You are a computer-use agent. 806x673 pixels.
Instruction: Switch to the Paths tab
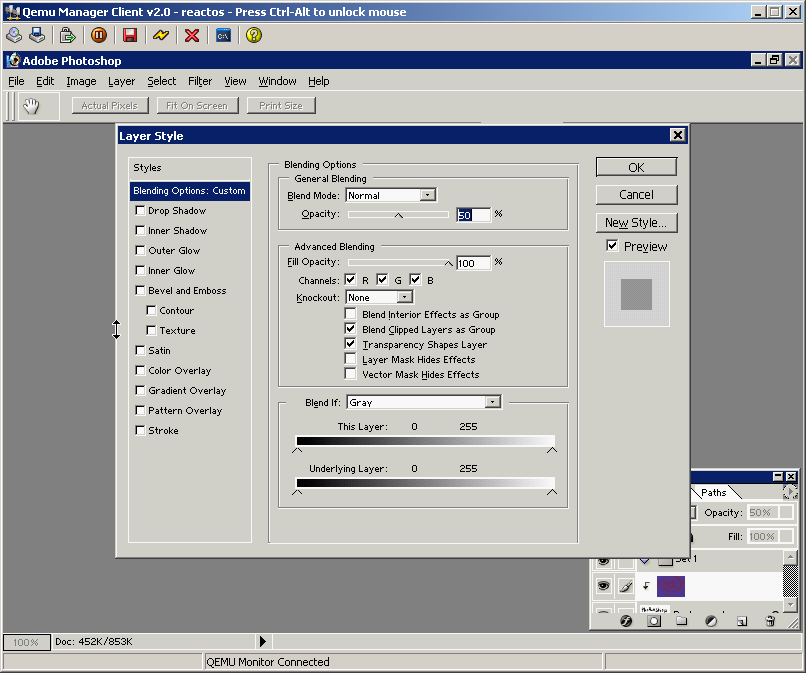(x=714, y=492)
